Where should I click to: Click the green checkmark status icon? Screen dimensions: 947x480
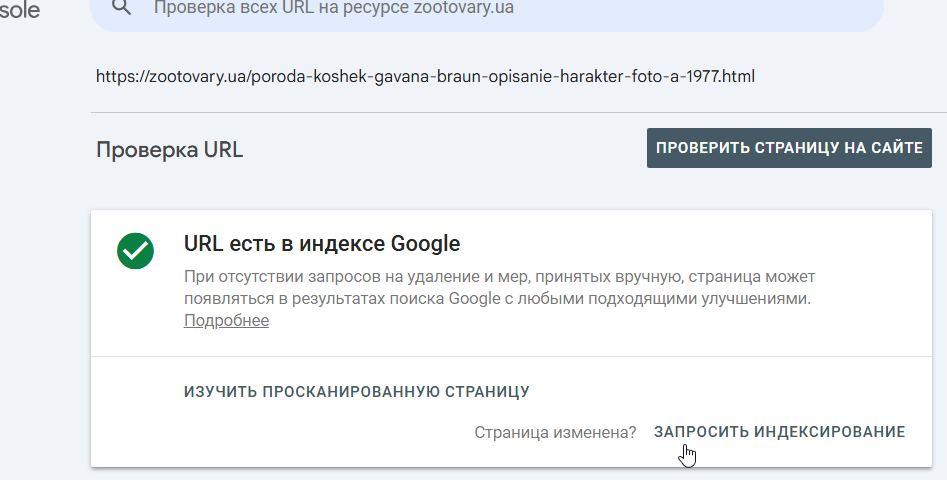[135, 251]
